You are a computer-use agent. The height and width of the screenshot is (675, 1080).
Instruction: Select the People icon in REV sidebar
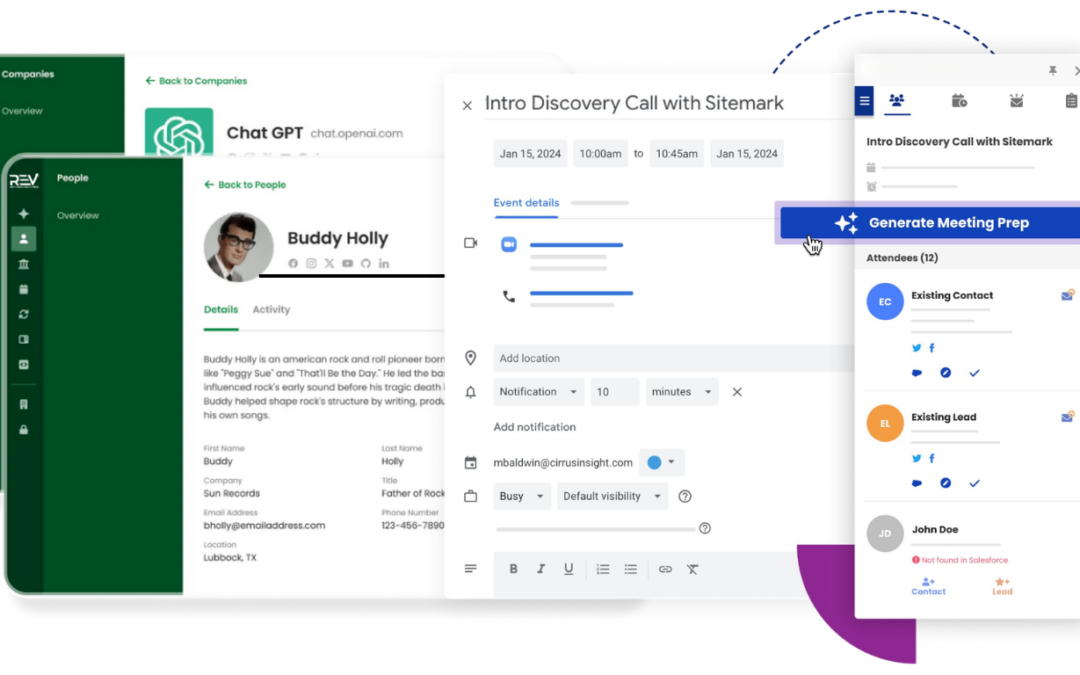tap(23, 239)
